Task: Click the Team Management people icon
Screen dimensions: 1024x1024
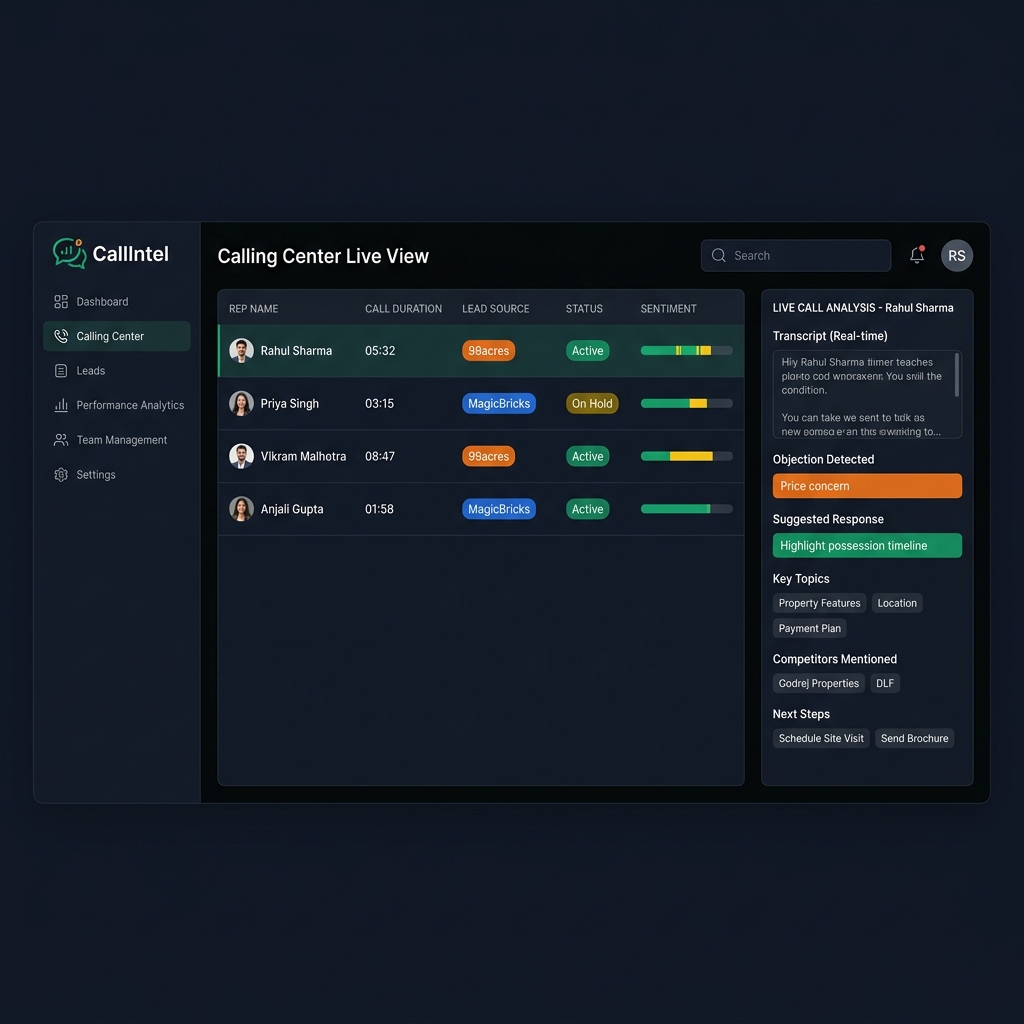Action: click(x=61, y=440)
